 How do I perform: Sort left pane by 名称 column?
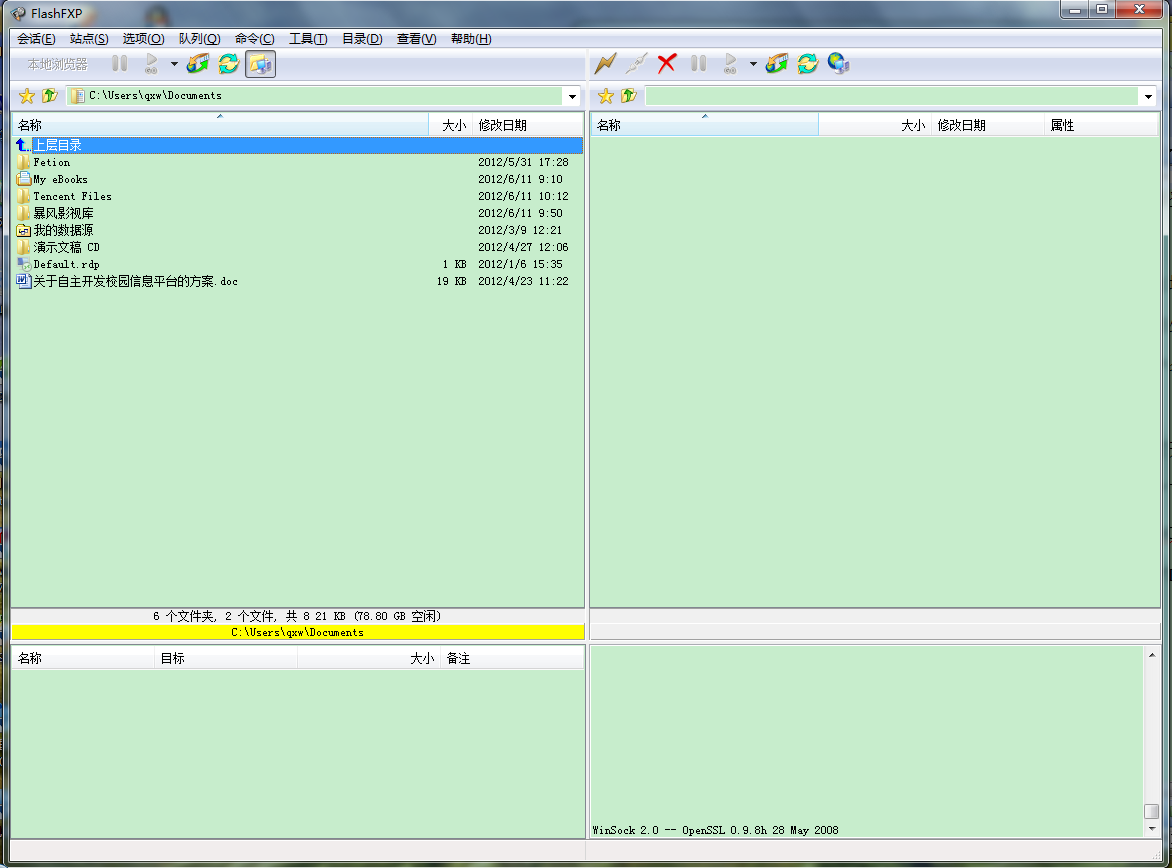click(x=220, y=125)
